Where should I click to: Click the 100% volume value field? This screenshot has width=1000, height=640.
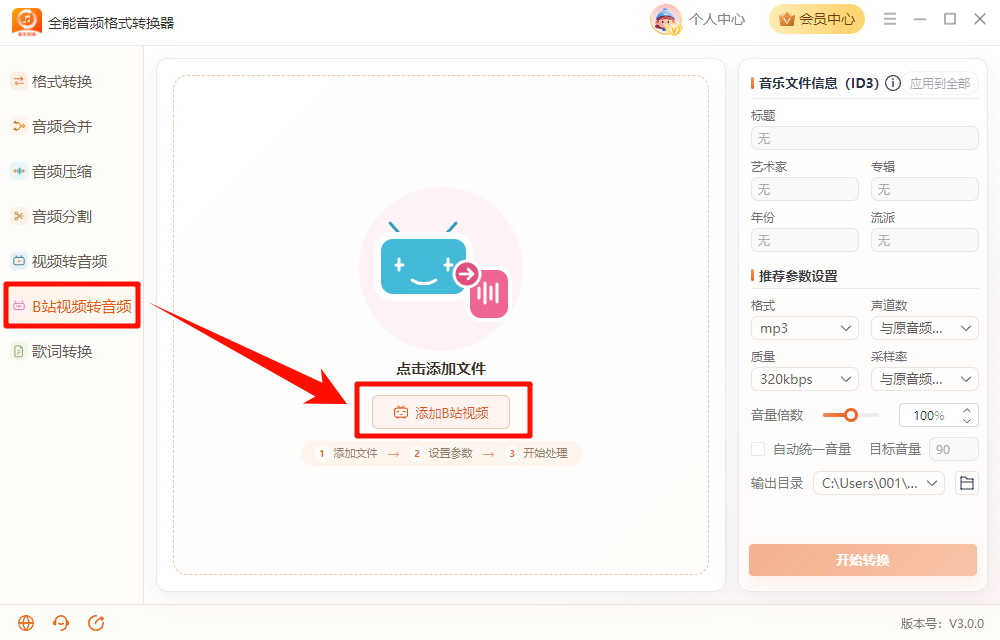929,415
